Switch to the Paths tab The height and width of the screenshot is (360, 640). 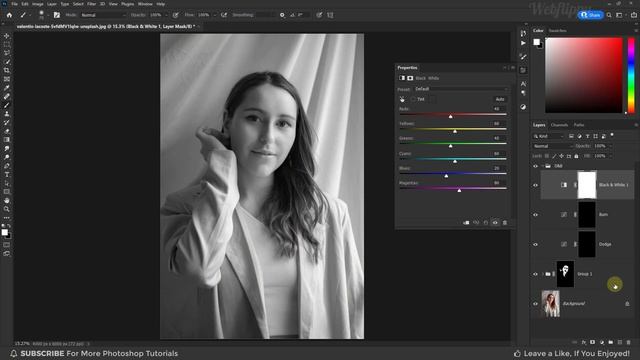[x=579, y=125]
